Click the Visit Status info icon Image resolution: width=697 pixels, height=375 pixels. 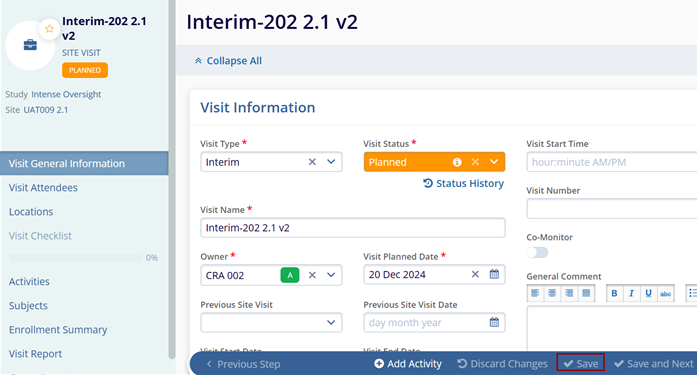click(457, 162)
